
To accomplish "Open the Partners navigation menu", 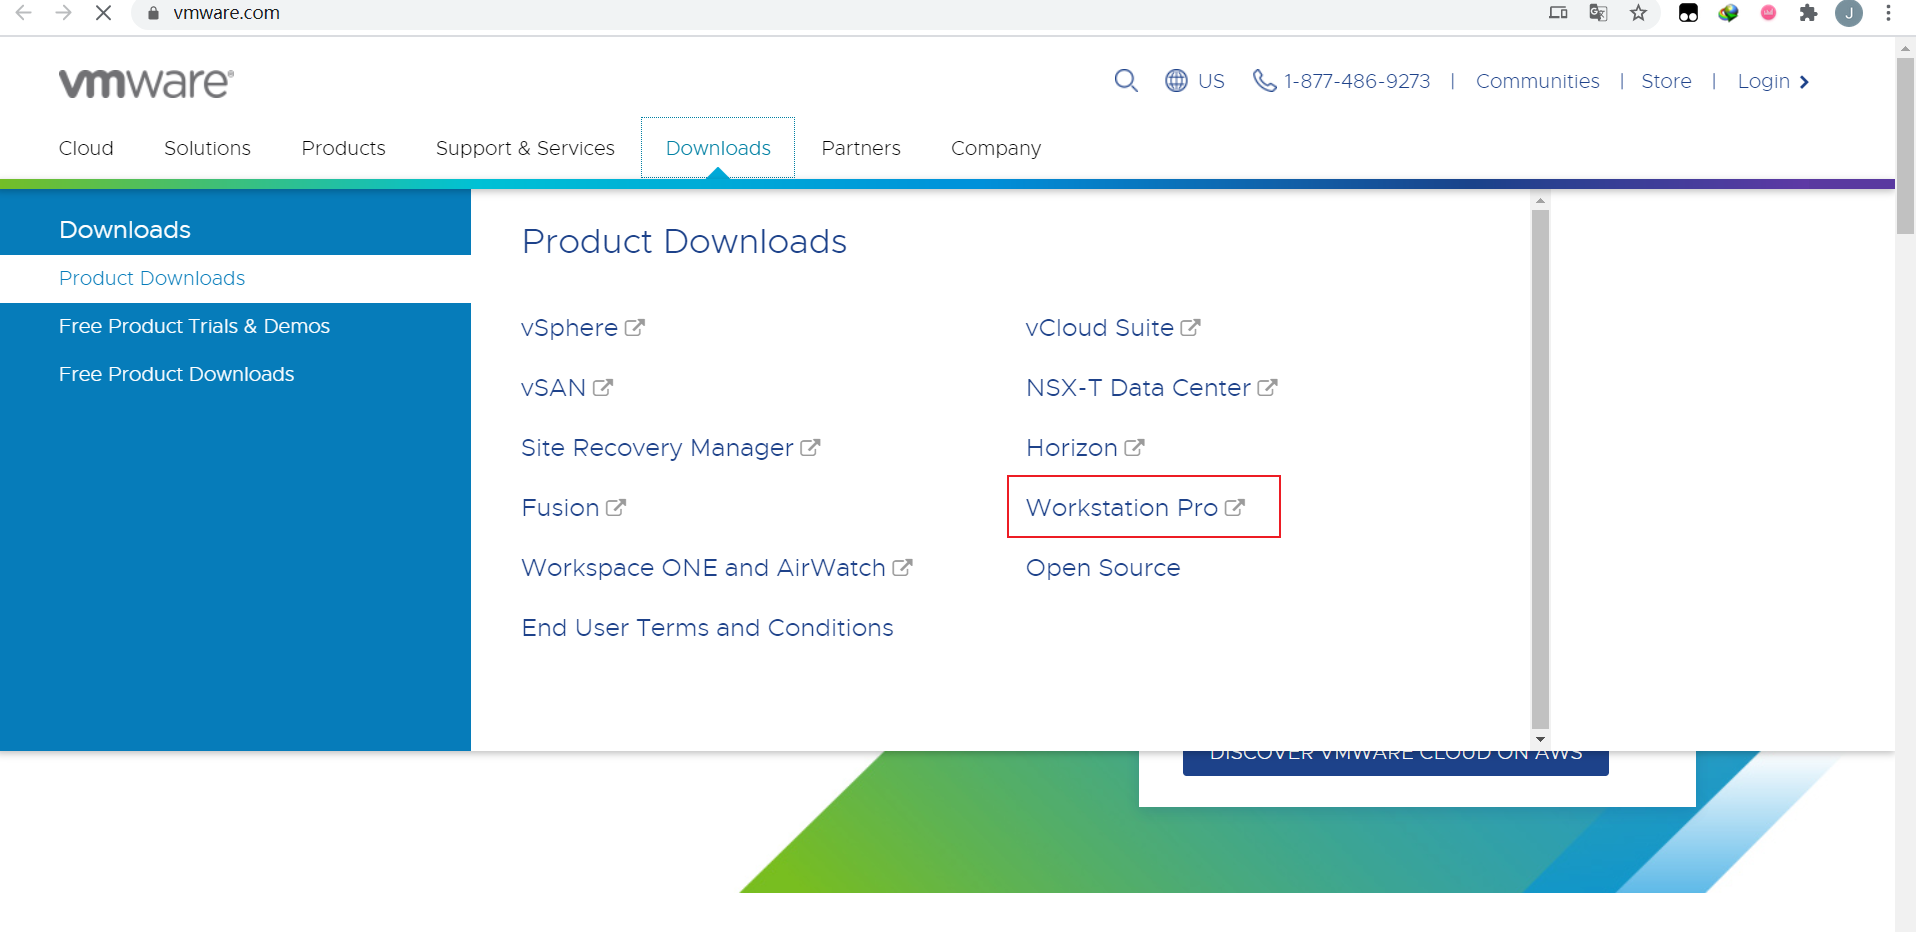I will coord(861,148).
